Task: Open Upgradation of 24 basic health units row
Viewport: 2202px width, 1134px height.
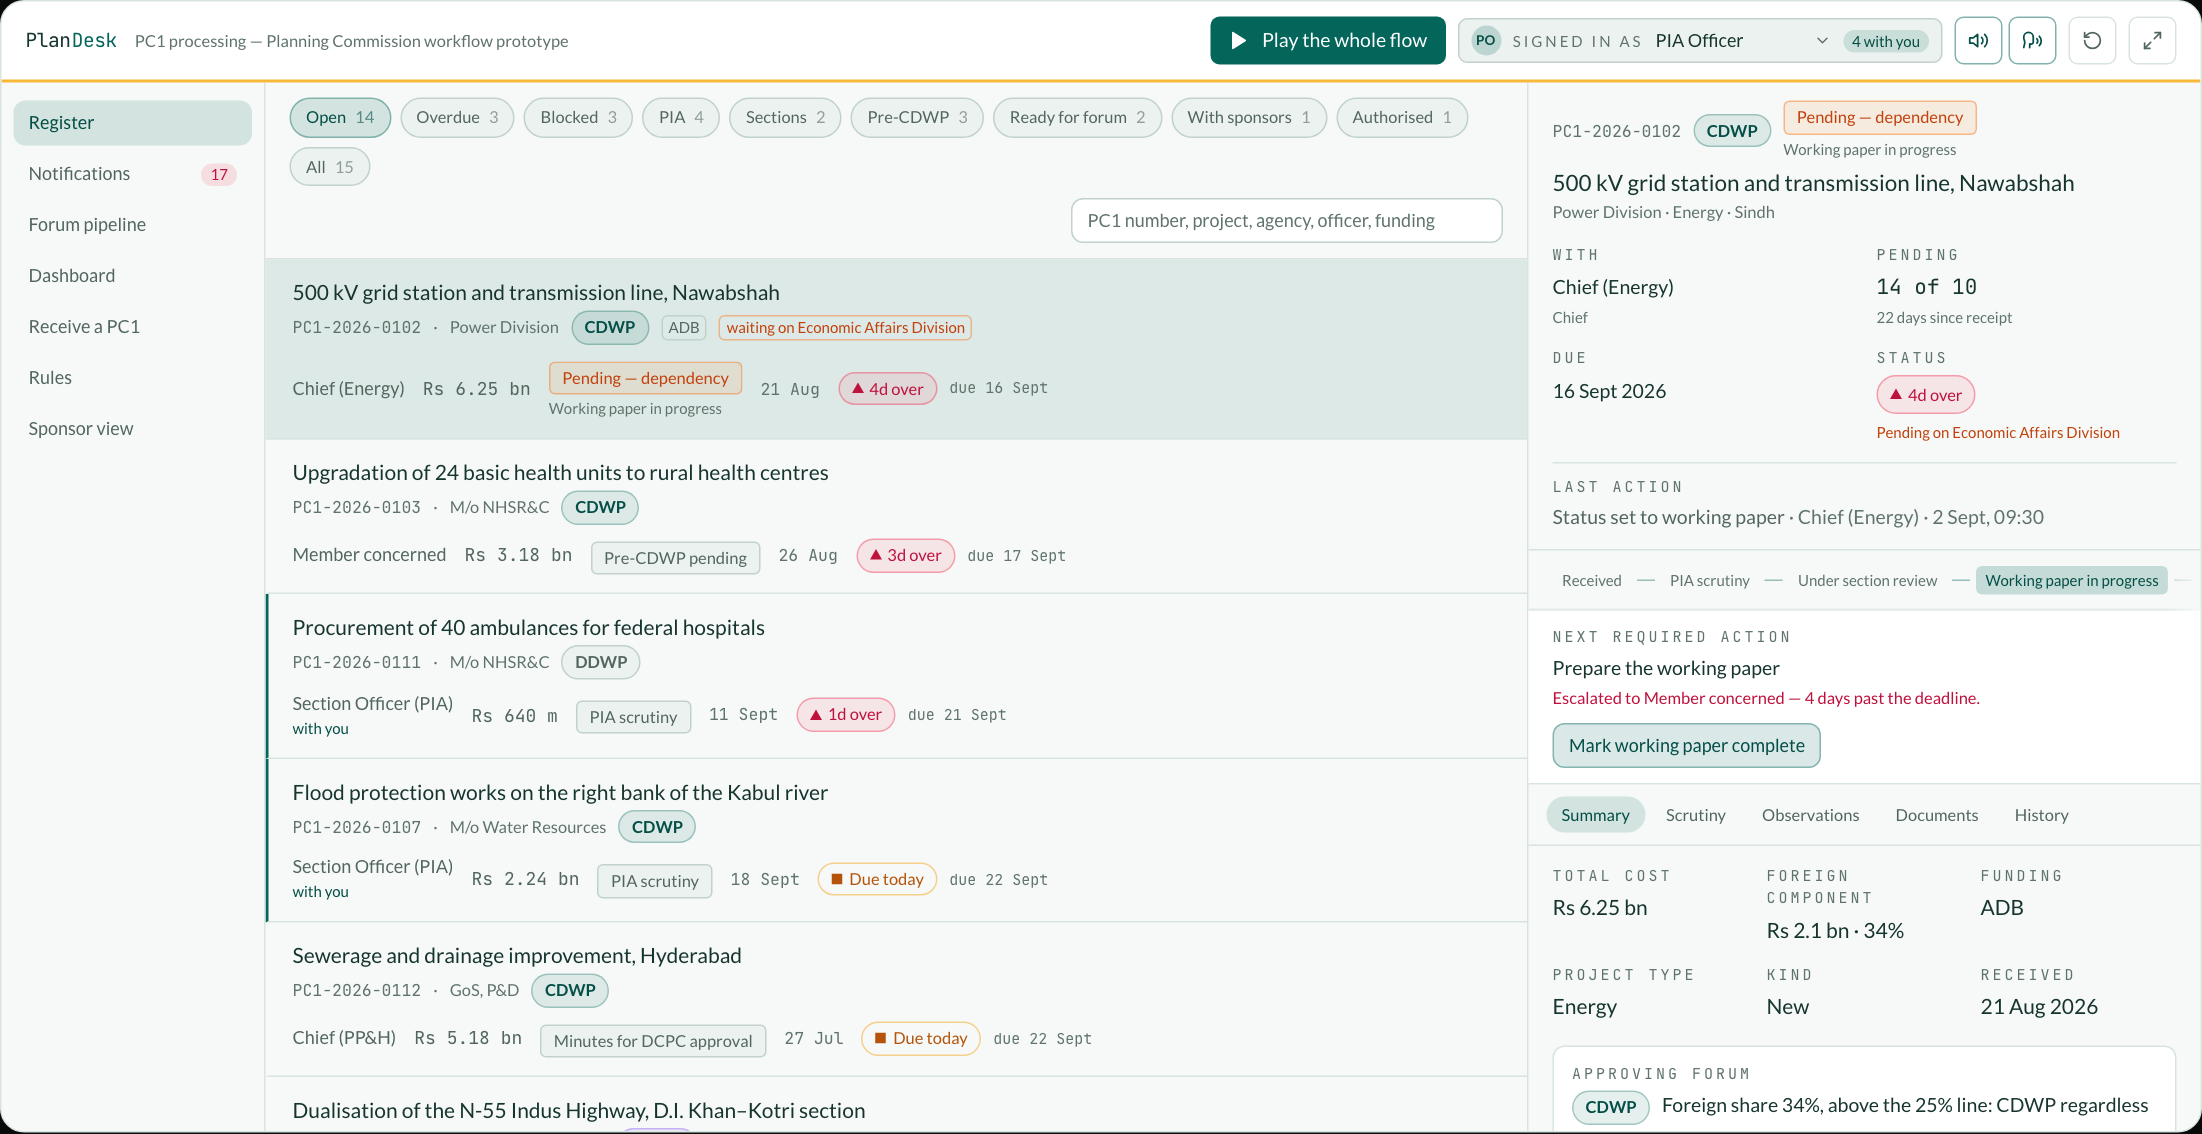Action: (895, 516)
